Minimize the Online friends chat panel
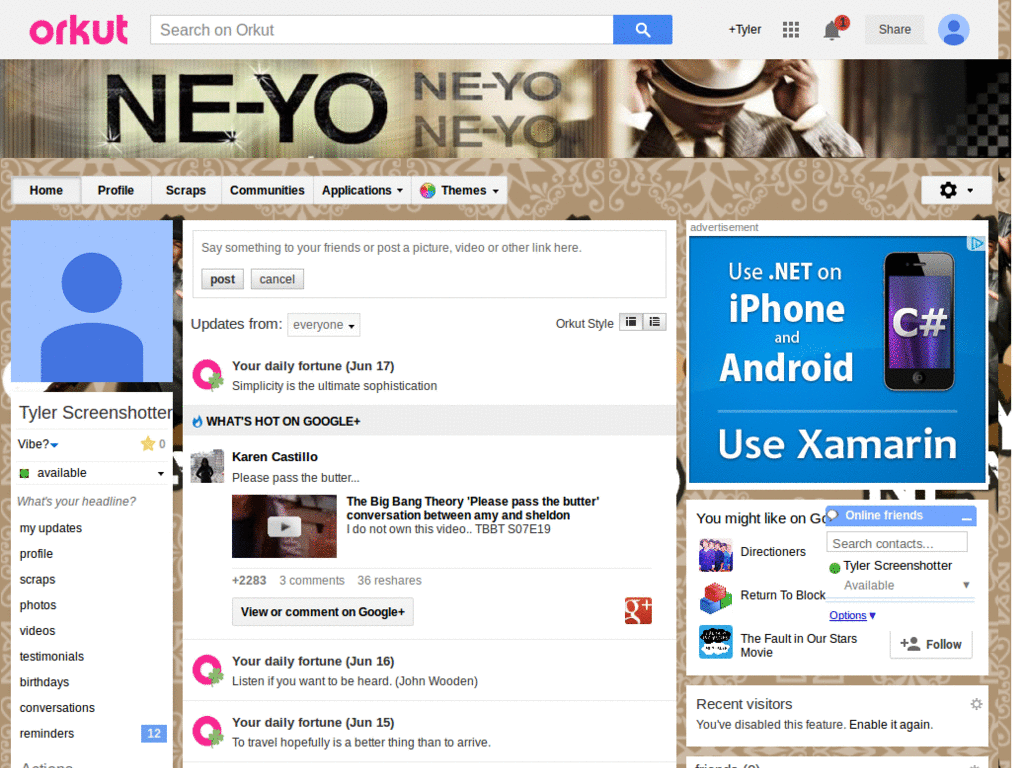Screen dimensions: 1024x768 point(967,517)
